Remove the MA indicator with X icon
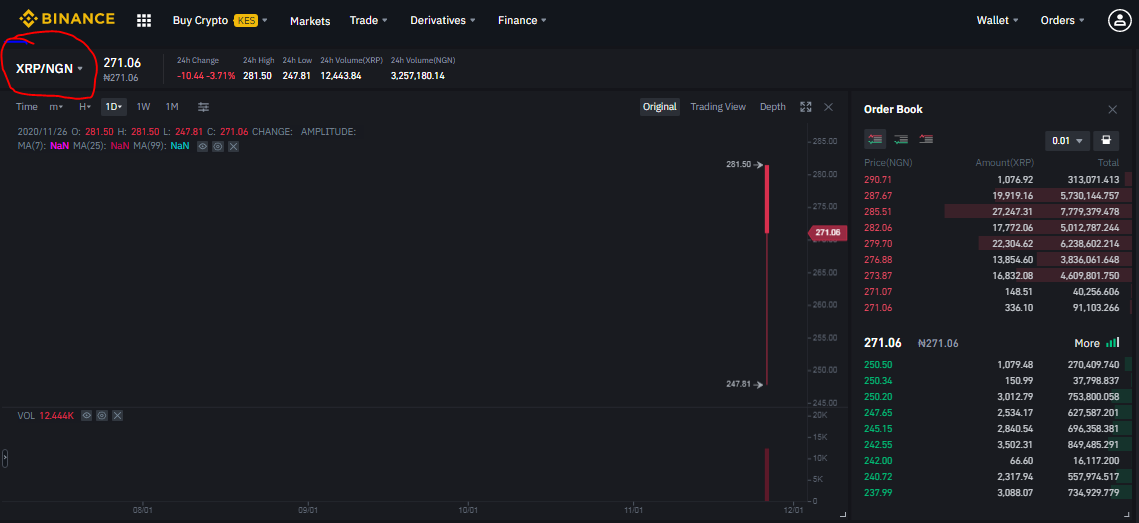 (x=233, y=146)
